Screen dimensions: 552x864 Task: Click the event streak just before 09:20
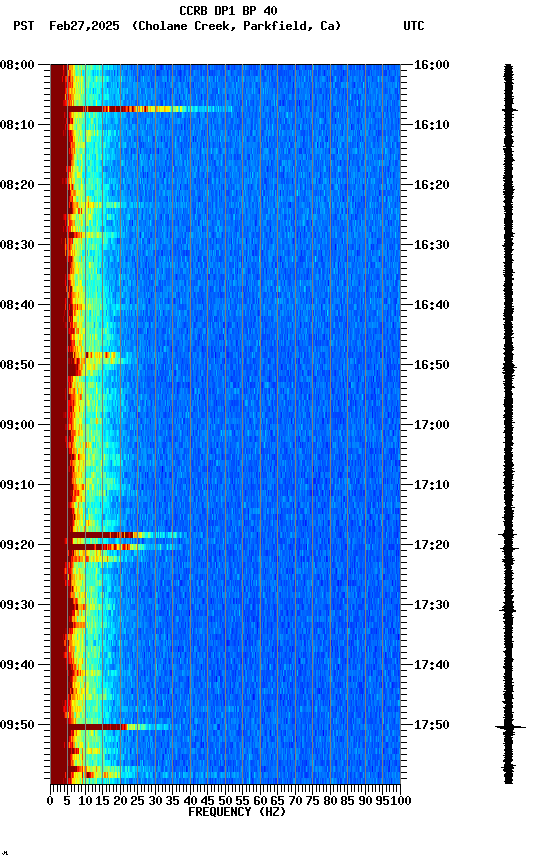tap(127, 535)
